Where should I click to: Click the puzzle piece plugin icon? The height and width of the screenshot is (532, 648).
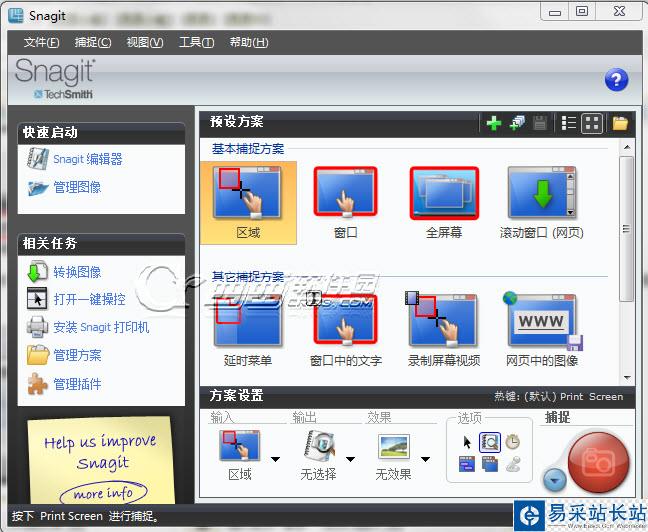pos(37,384)
